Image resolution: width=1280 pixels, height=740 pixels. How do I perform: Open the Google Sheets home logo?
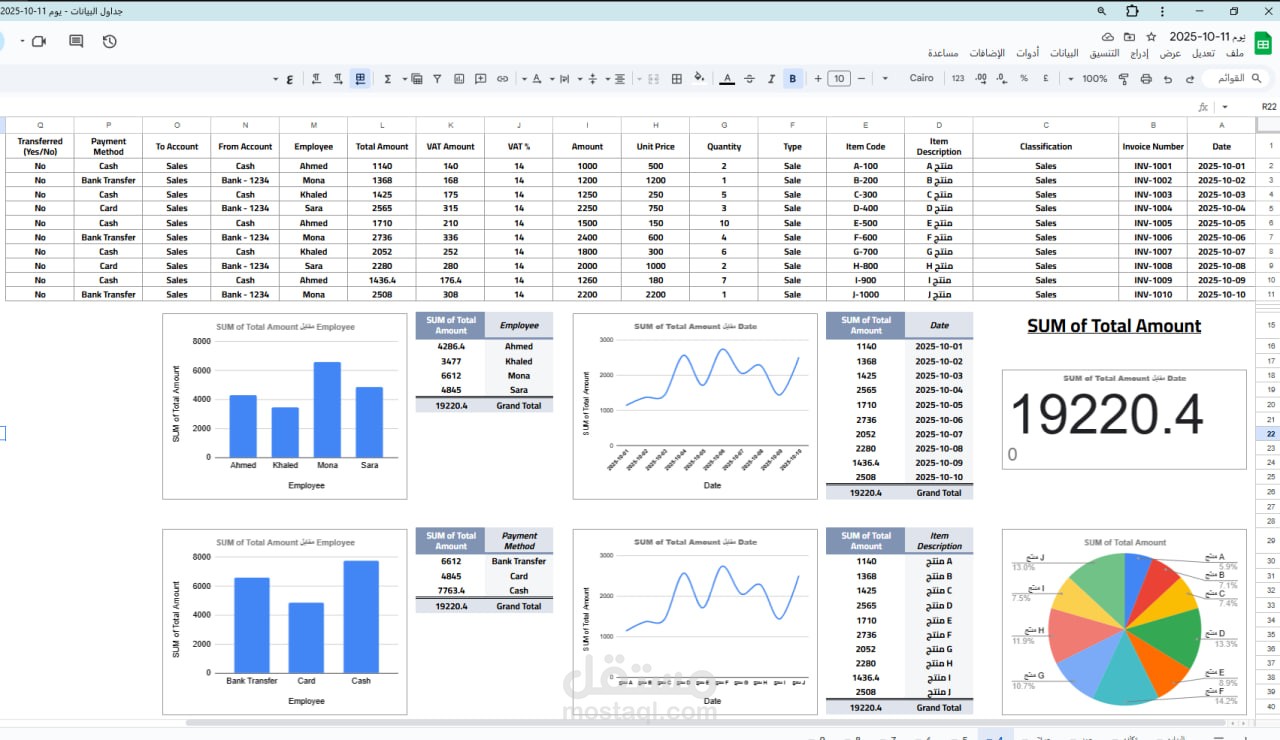pyautogui.click(x=1262, y=43)
